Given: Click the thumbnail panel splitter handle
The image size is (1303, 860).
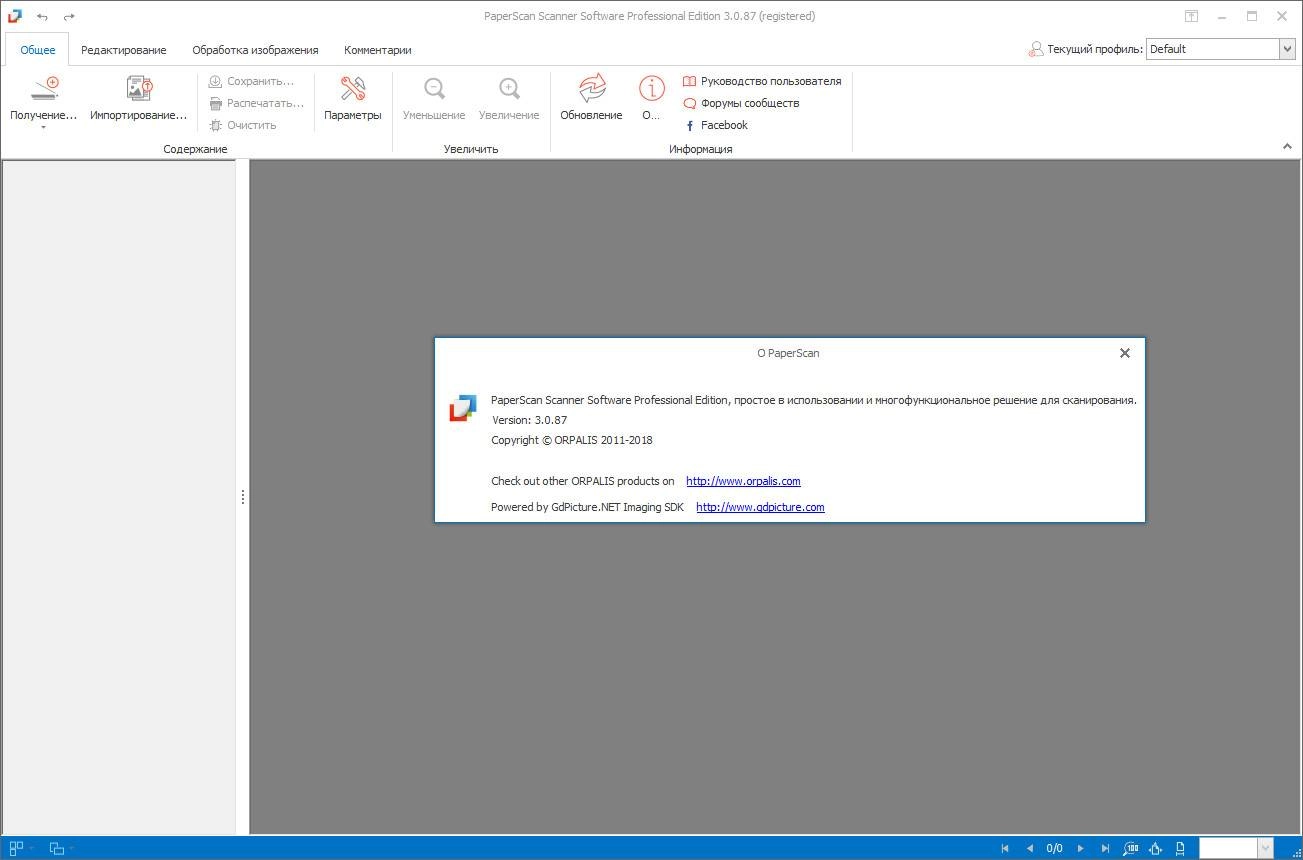Looking at the screenshot, I should 242,497.
